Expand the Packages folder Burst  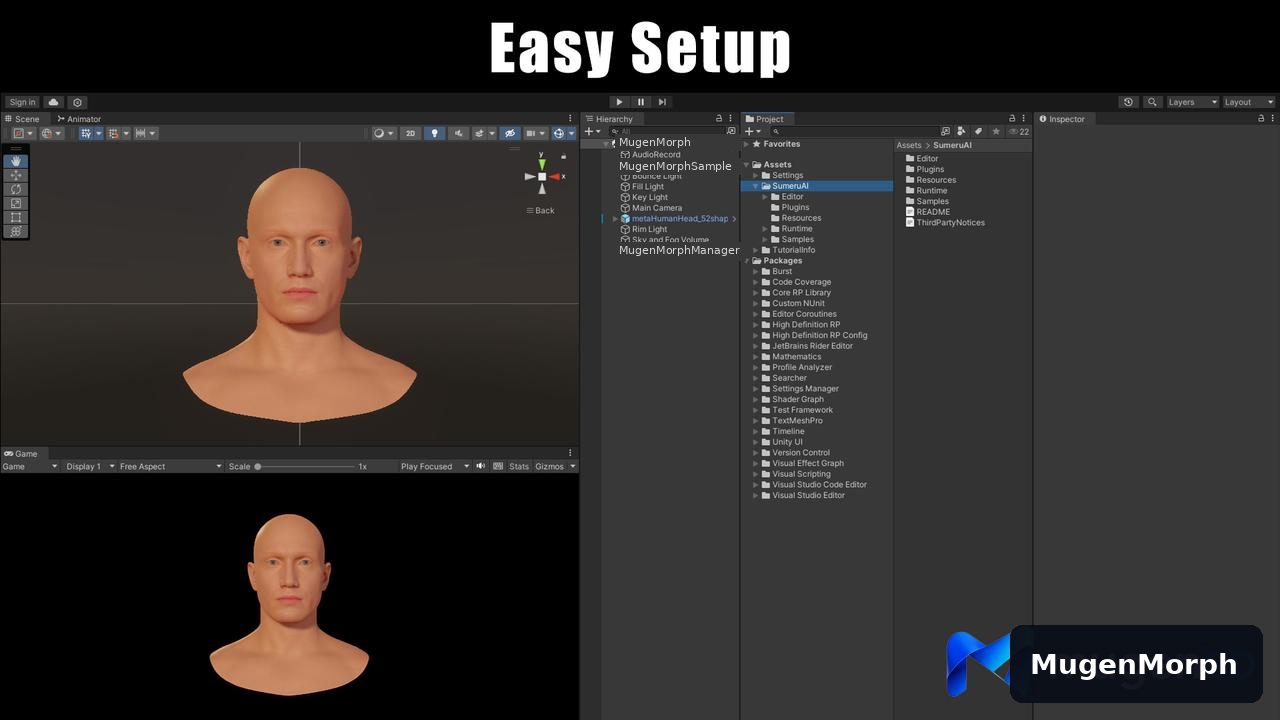tap(756, 271)
